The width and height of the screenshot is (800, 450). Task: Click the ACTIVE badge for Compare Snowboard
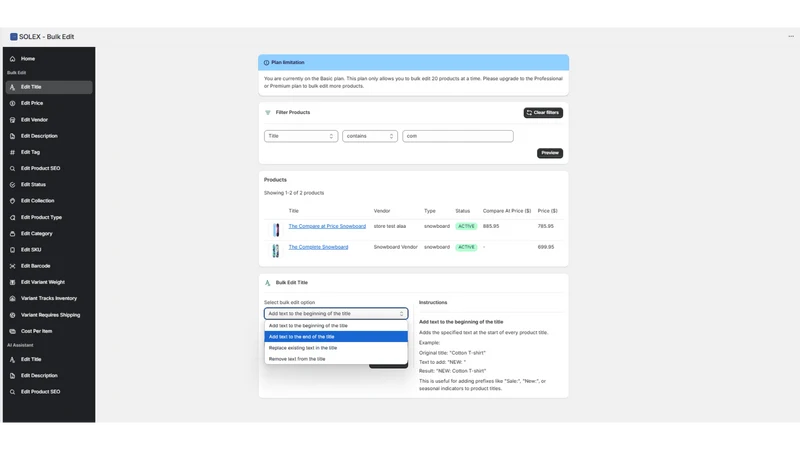[x=466, y=227]
